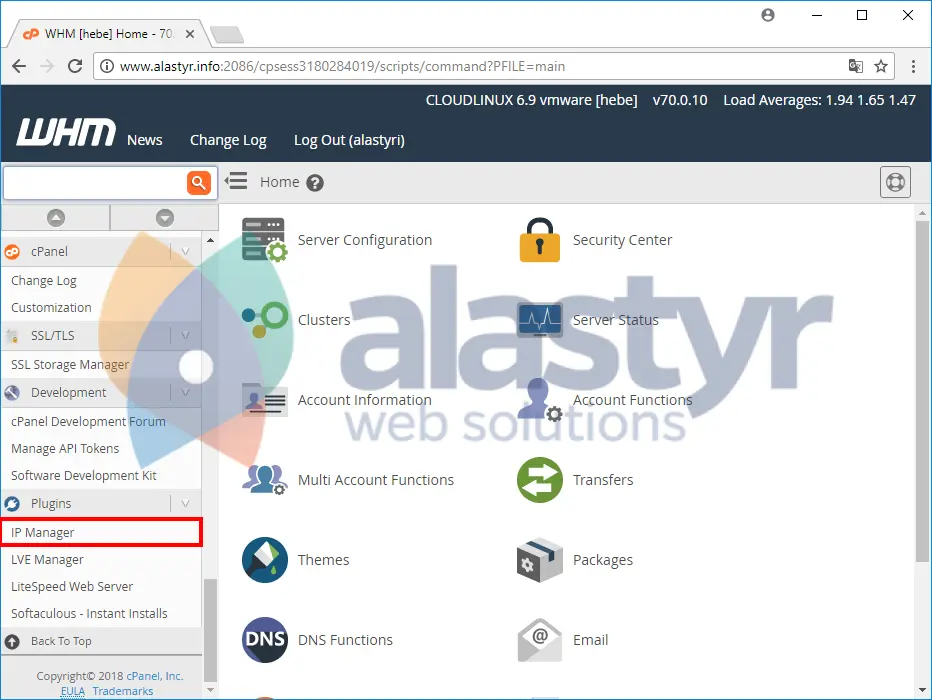Open the Account Information icon
932x700 pixels.
click(x=263, y=400)
